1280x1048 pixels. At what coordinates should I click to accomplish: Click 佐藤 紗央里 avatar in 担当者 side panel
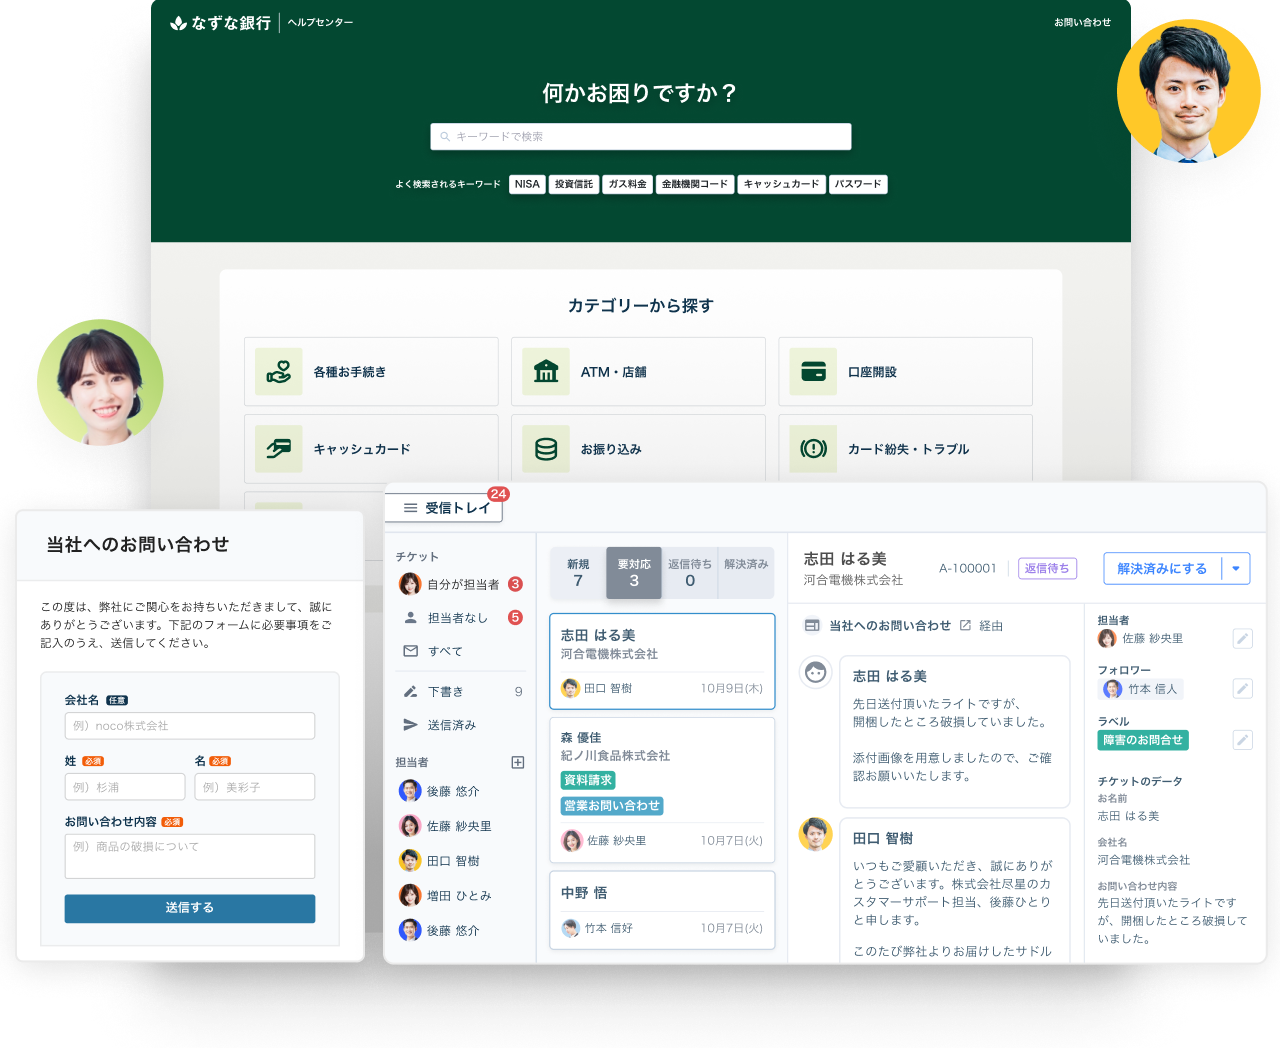coord(1107,638)
